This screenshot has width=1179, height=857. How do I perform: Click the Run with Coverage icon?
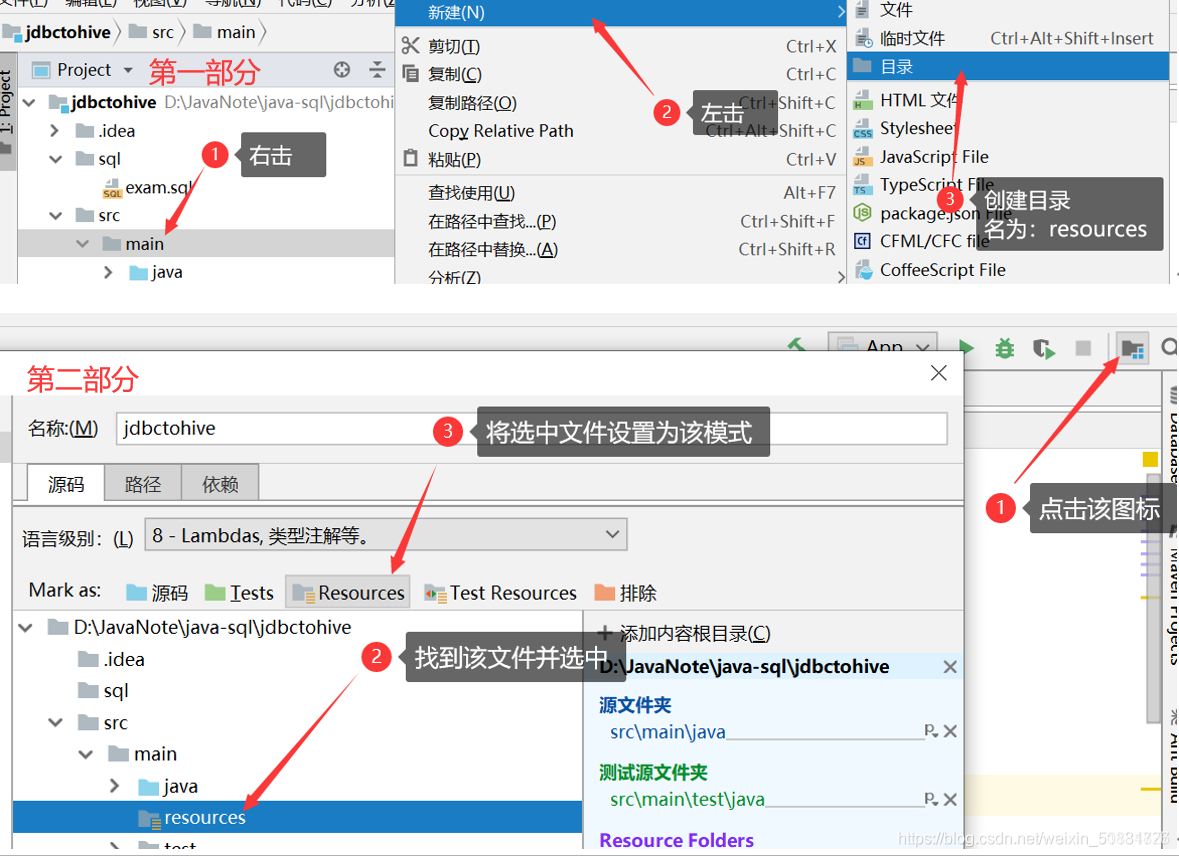[x=1044, y=348]
